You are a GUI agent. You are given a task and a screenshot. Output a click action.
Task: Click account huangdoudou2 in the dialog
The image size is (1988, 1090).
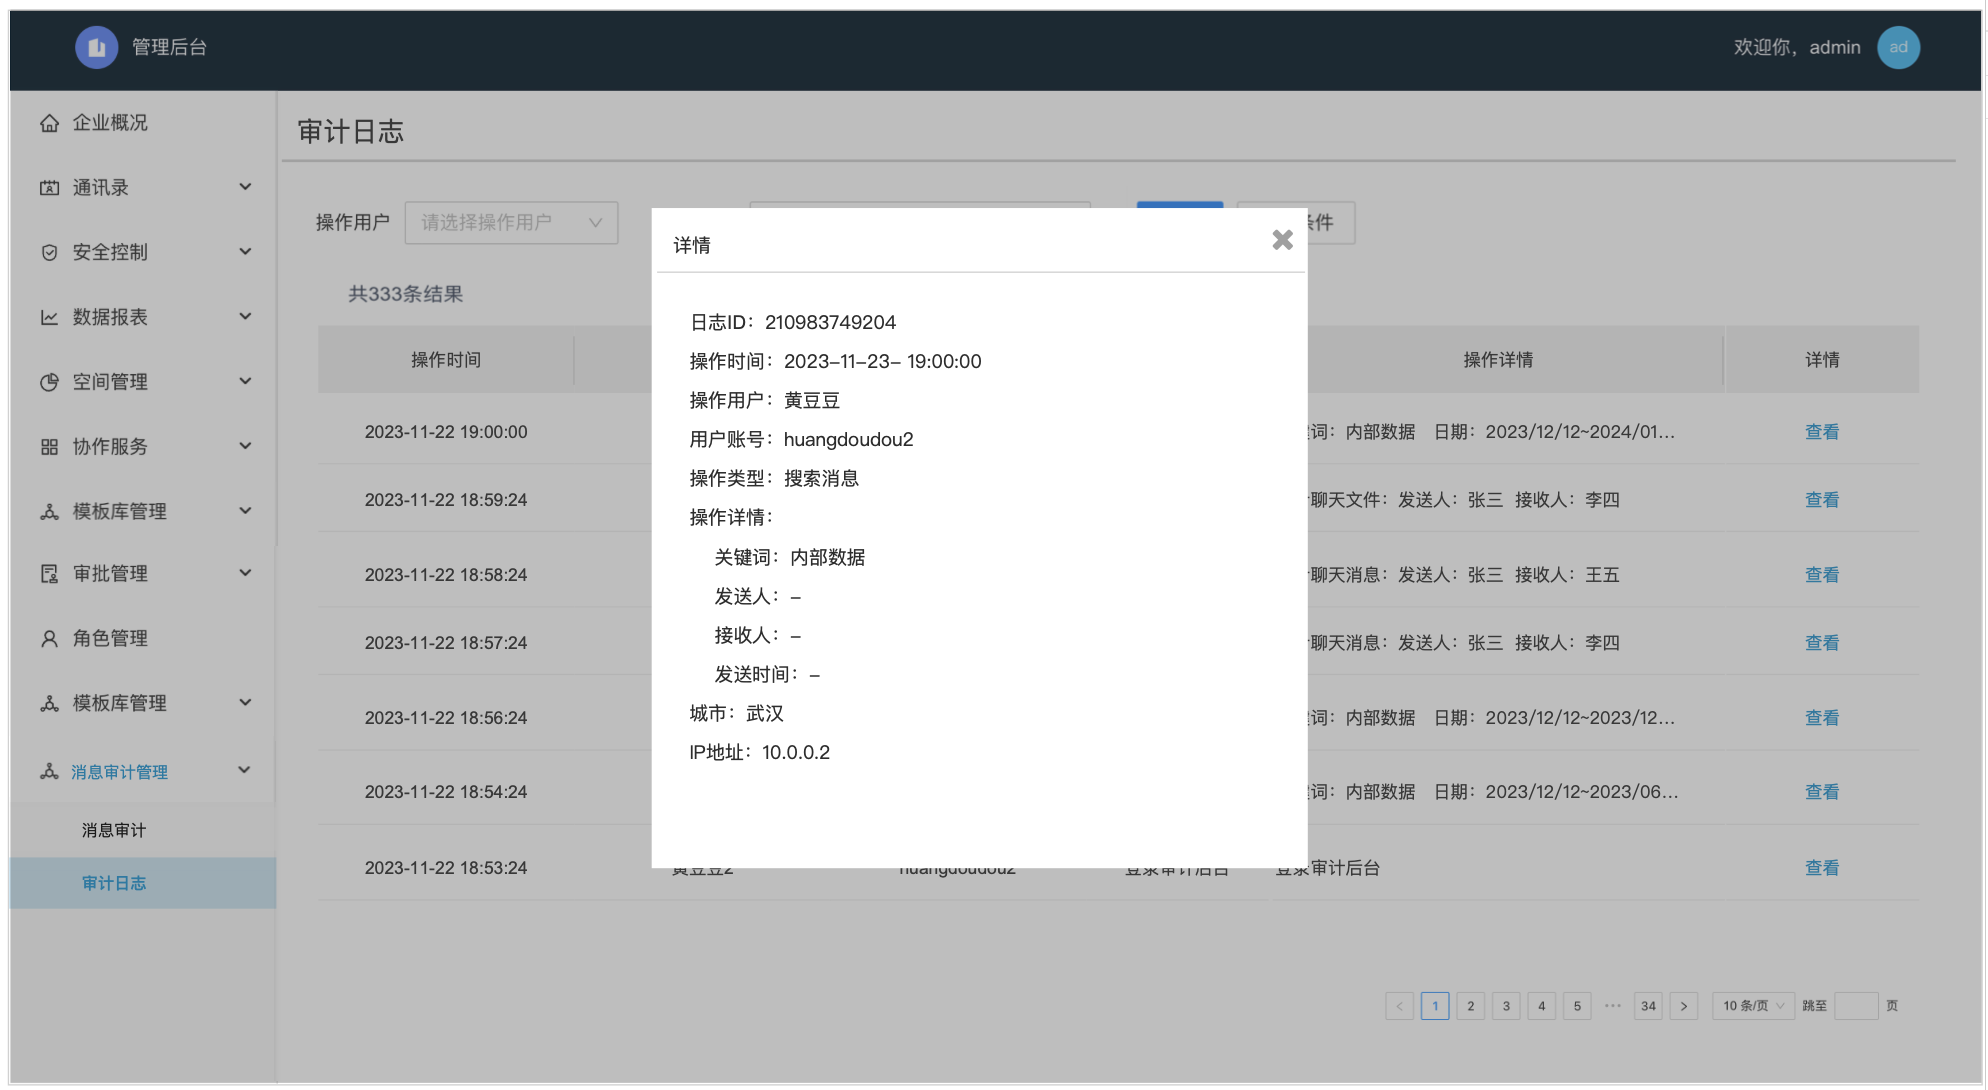pyautogui.click(x=848, y=439)
